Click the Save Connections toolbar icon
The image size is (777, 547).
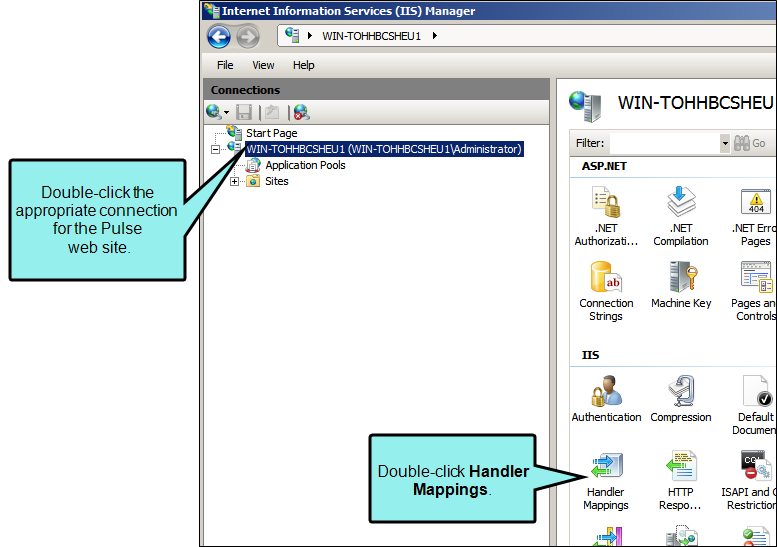tap(244, 112)
